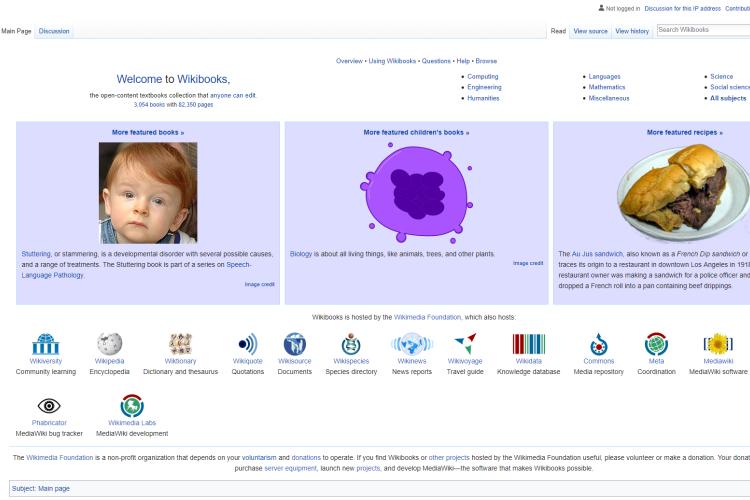750x500 pixels.
Task: Open the Stuttering book link
Action: (x=36, y=254)
